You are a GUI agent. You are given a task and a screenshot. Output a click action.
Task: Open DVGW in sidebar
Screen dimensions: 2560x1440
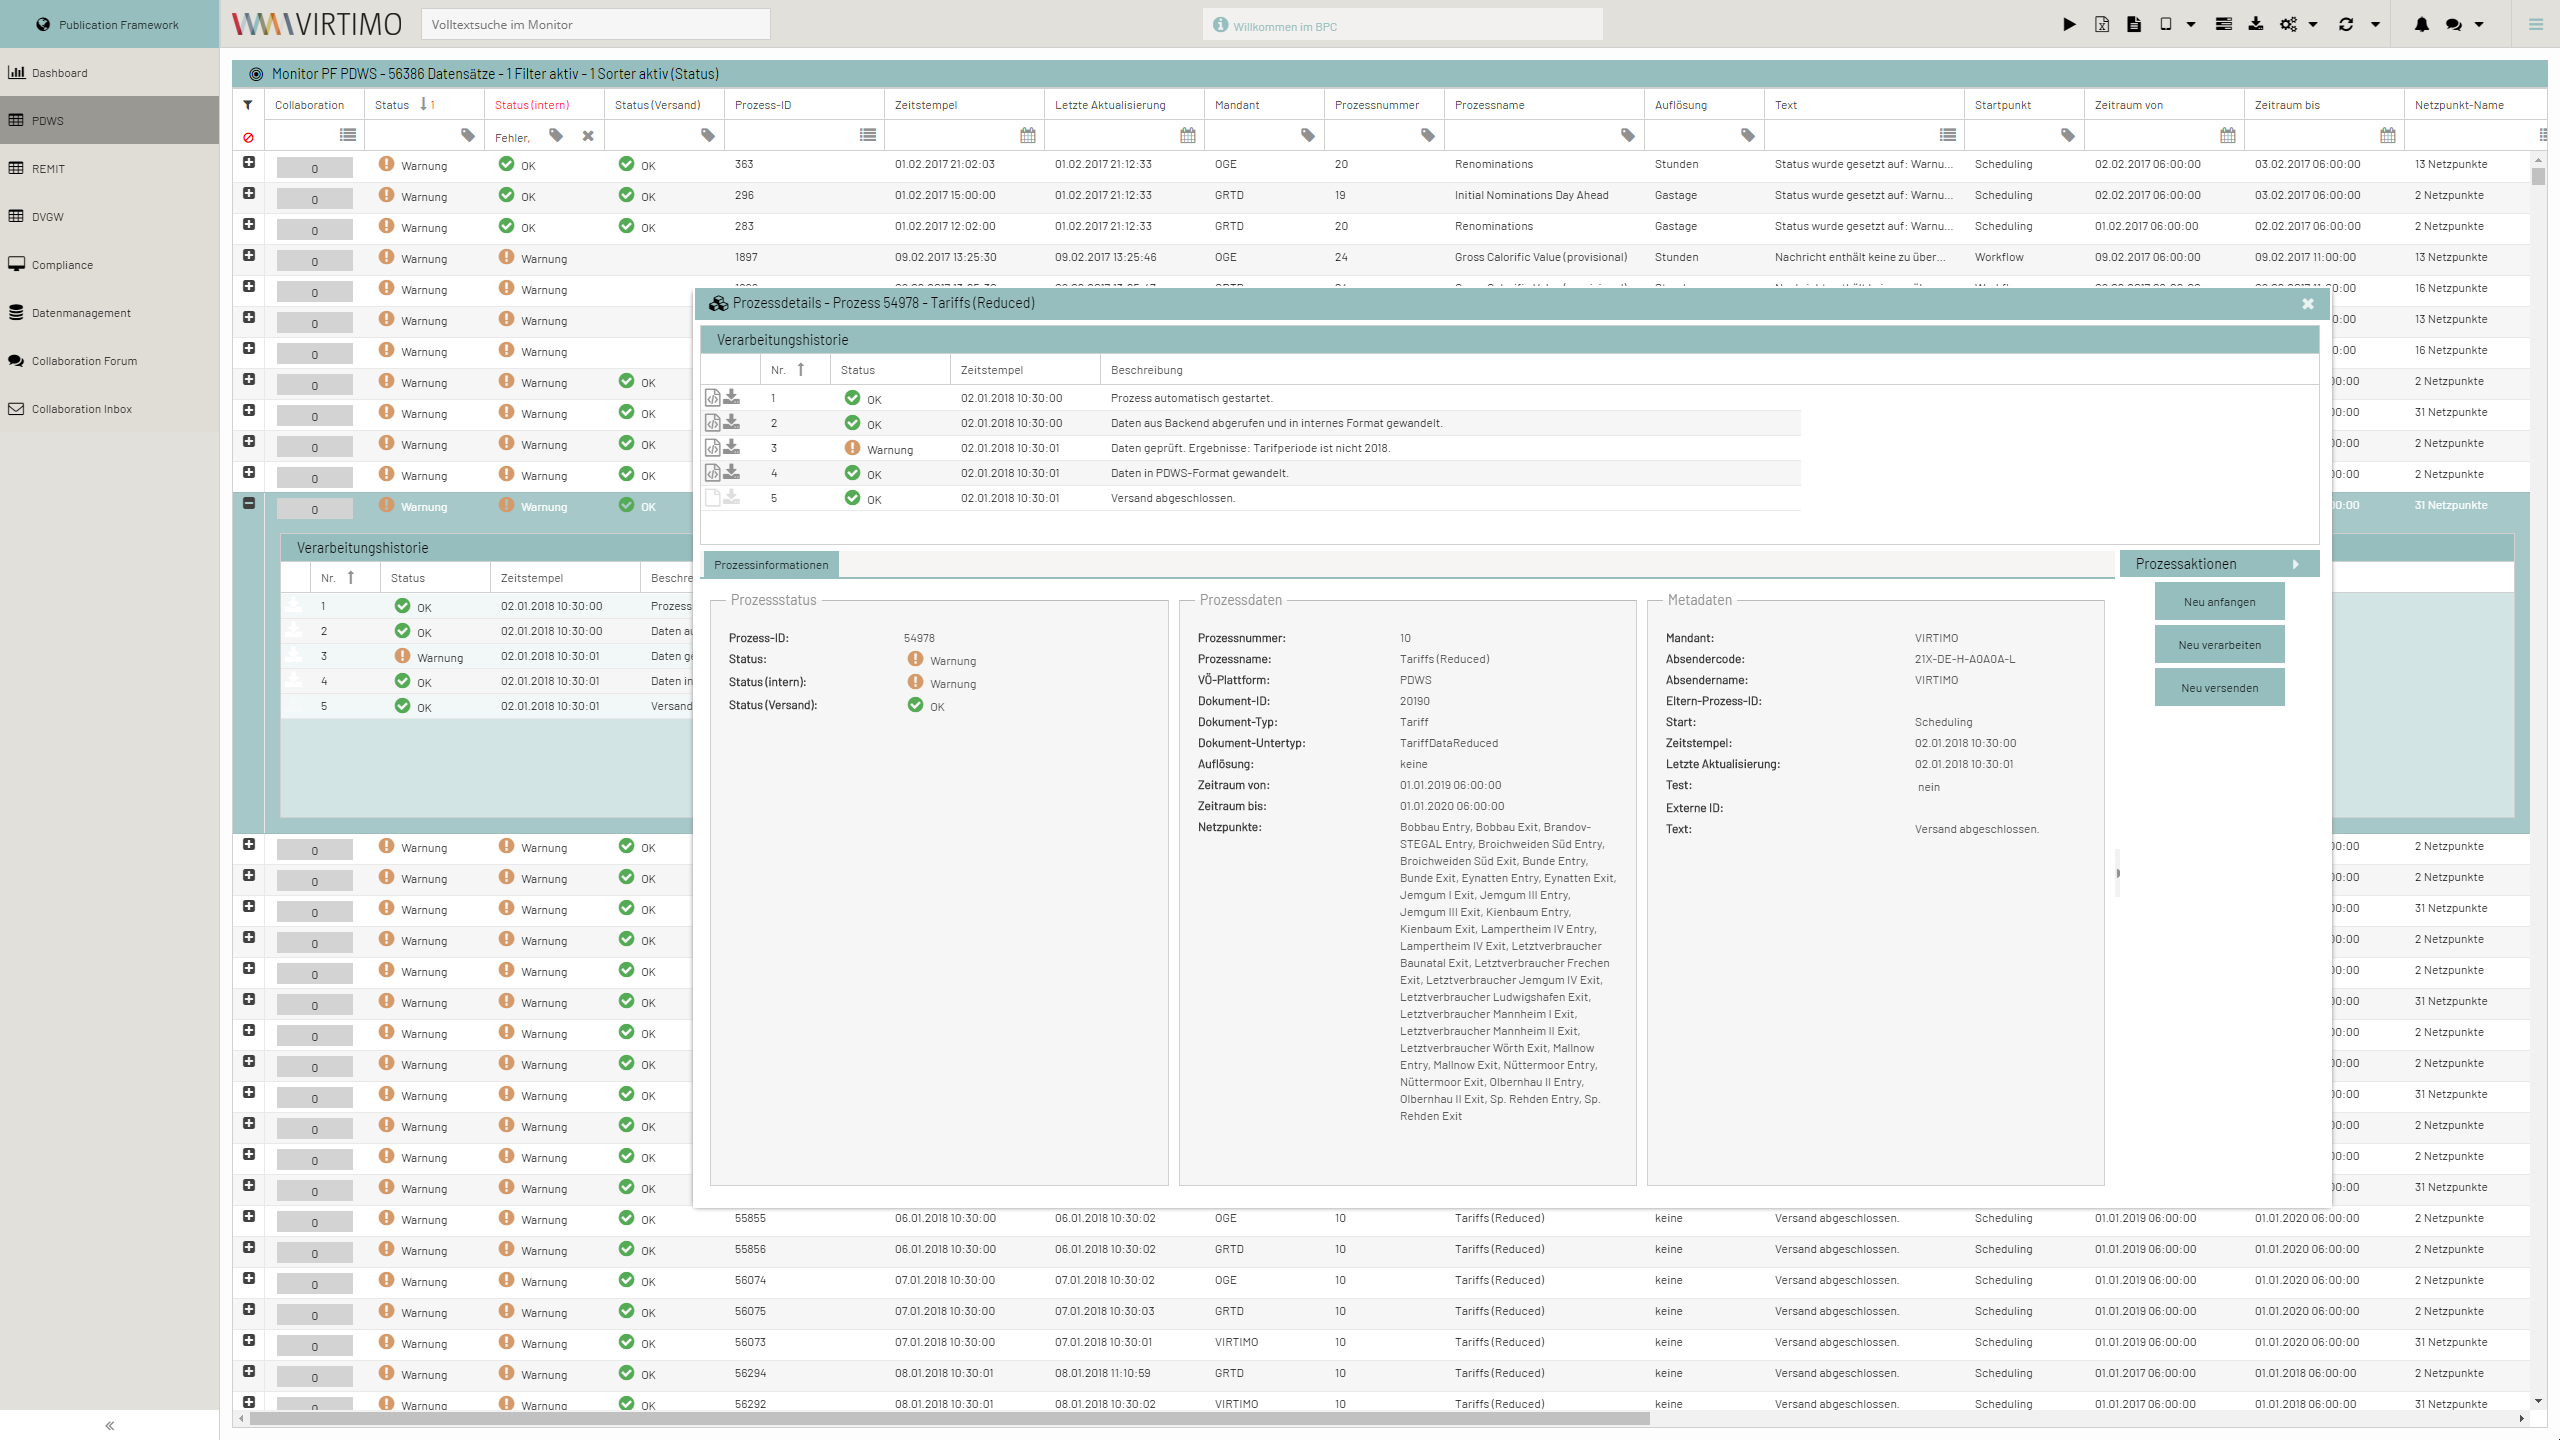click(x=110, y=216)
